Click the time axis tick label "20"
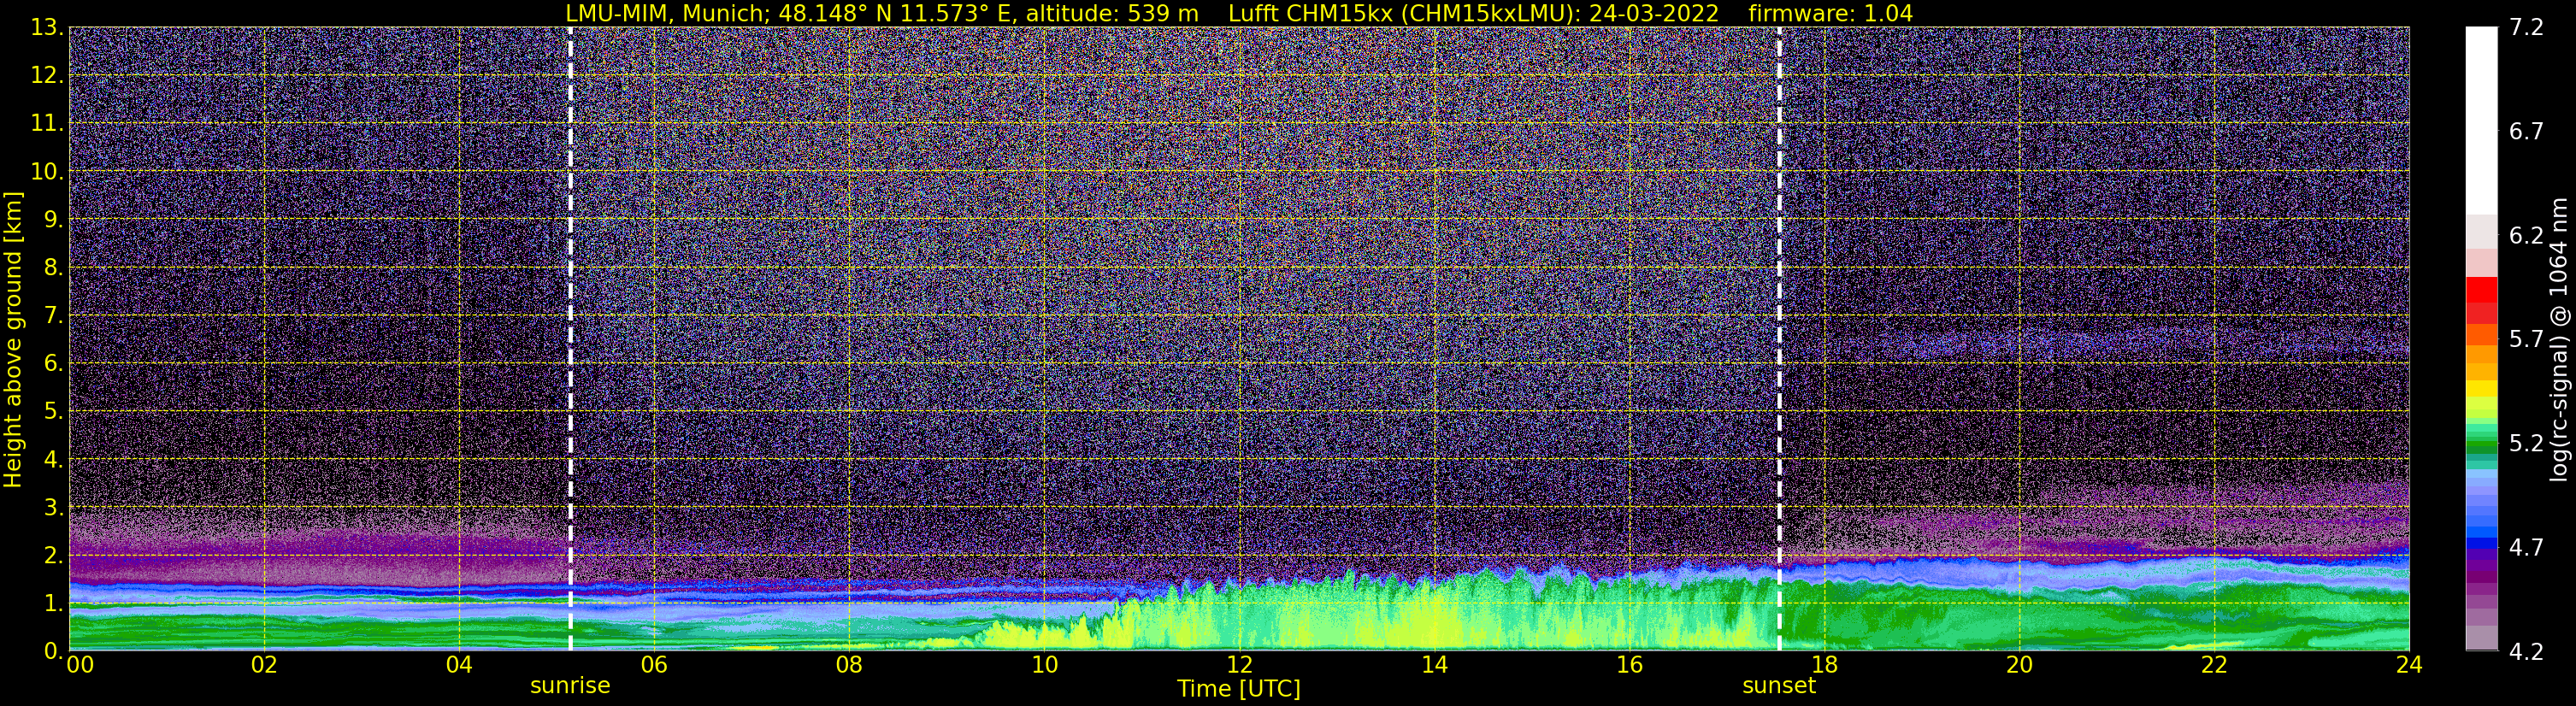 2019,666
